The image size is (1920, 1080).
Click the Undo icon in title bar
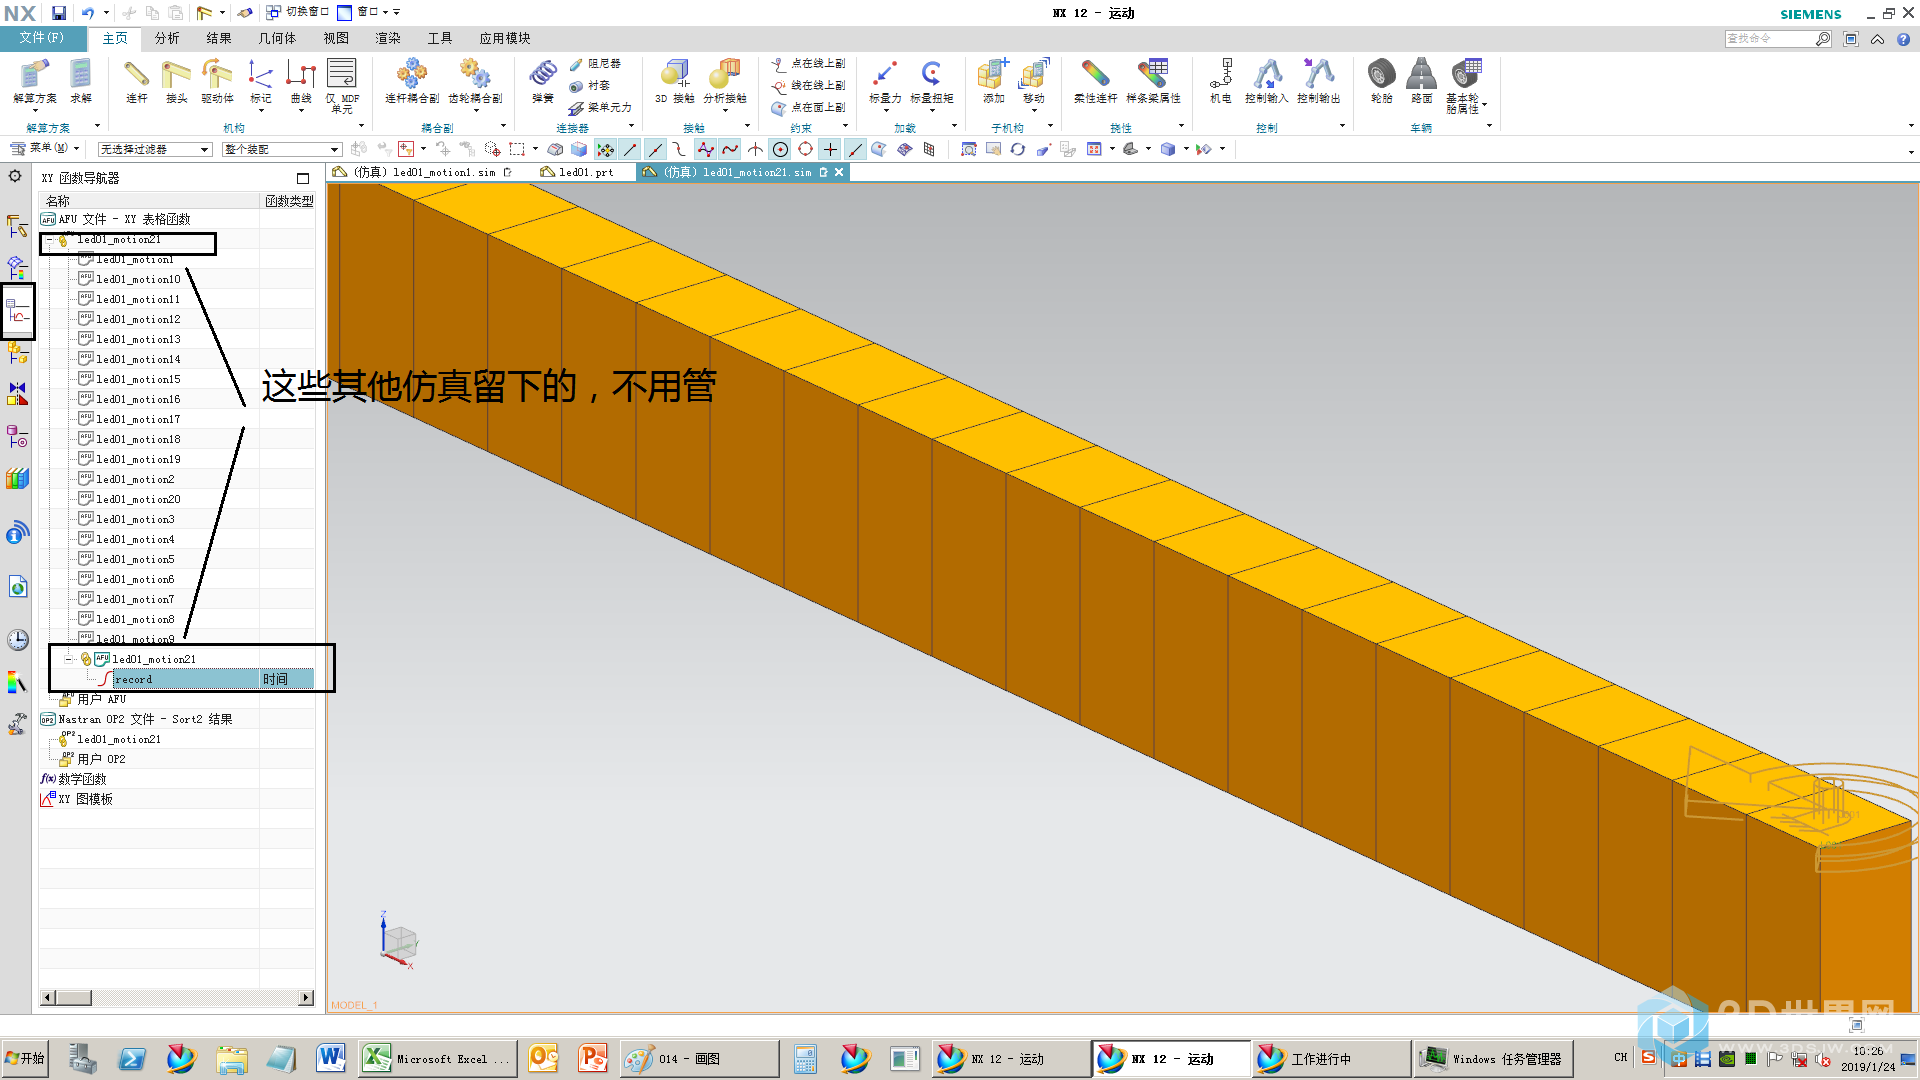pyautogui.click(x=88, y=13)
